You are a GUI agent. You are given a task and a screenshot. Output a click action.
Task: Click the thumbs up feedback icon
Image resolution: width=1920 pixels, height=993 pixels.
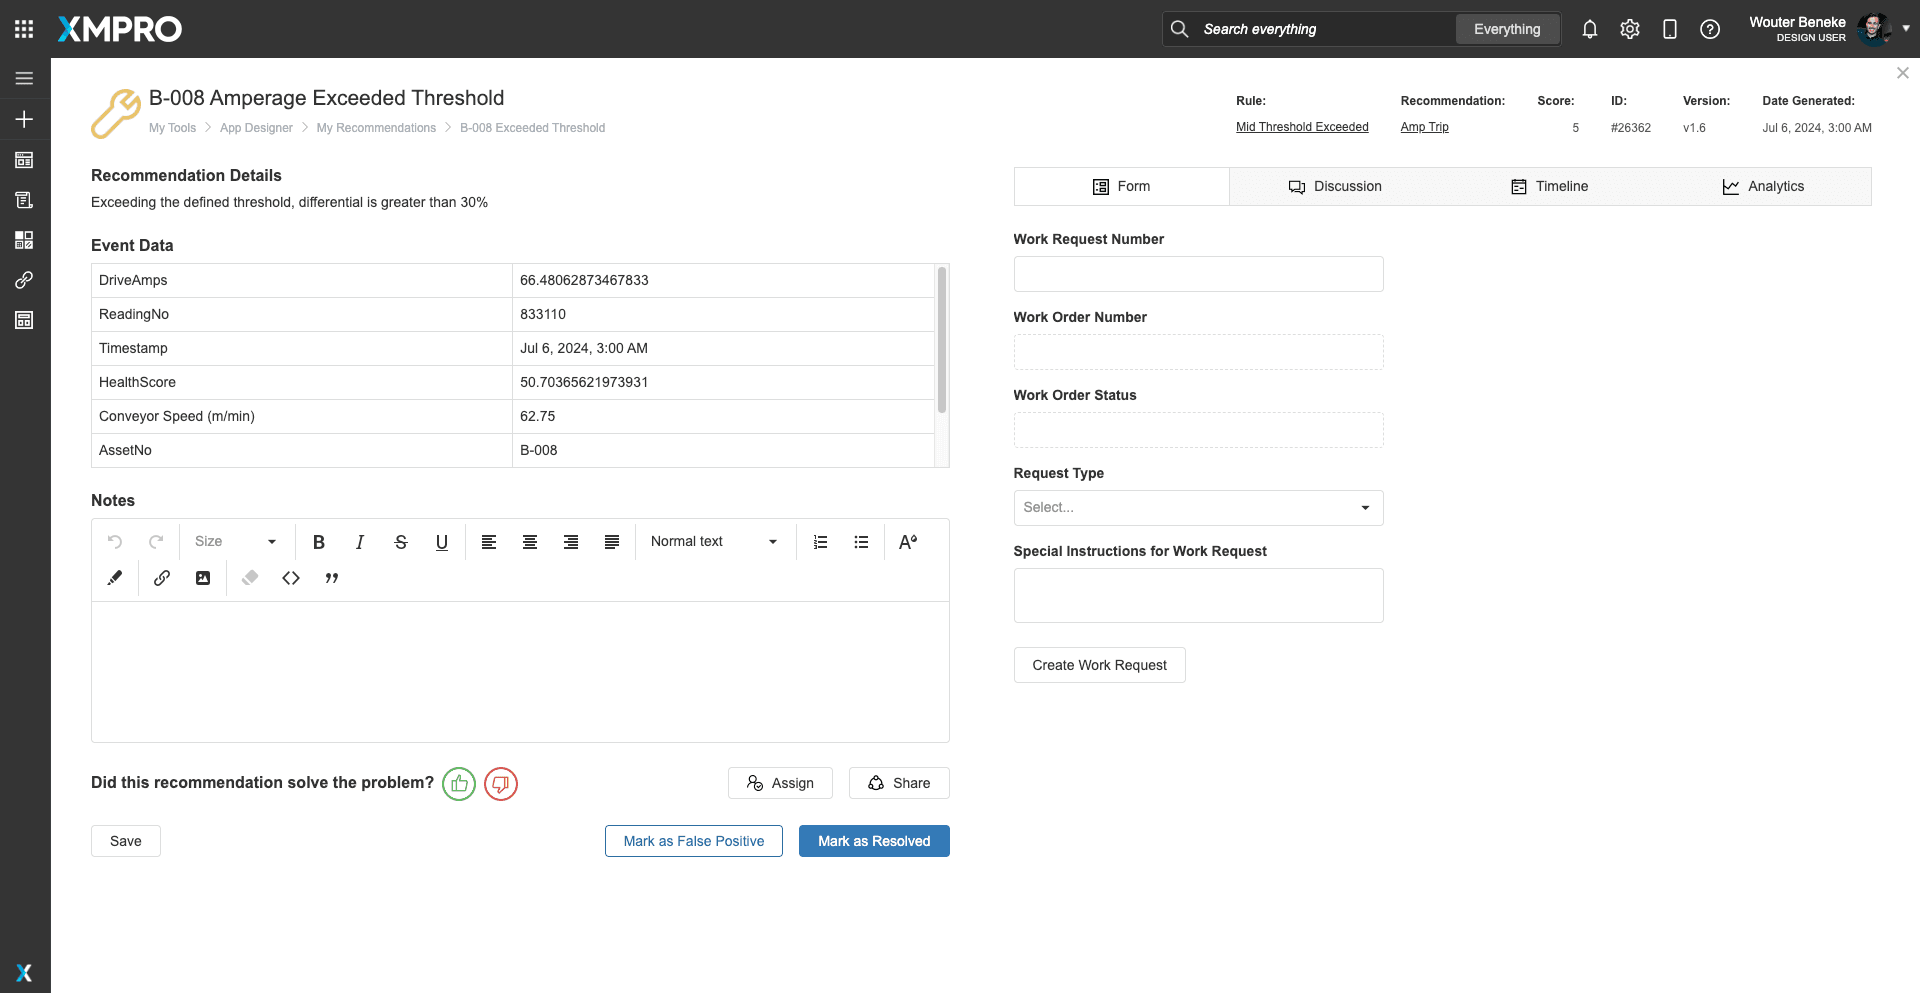tap(459, 784)
